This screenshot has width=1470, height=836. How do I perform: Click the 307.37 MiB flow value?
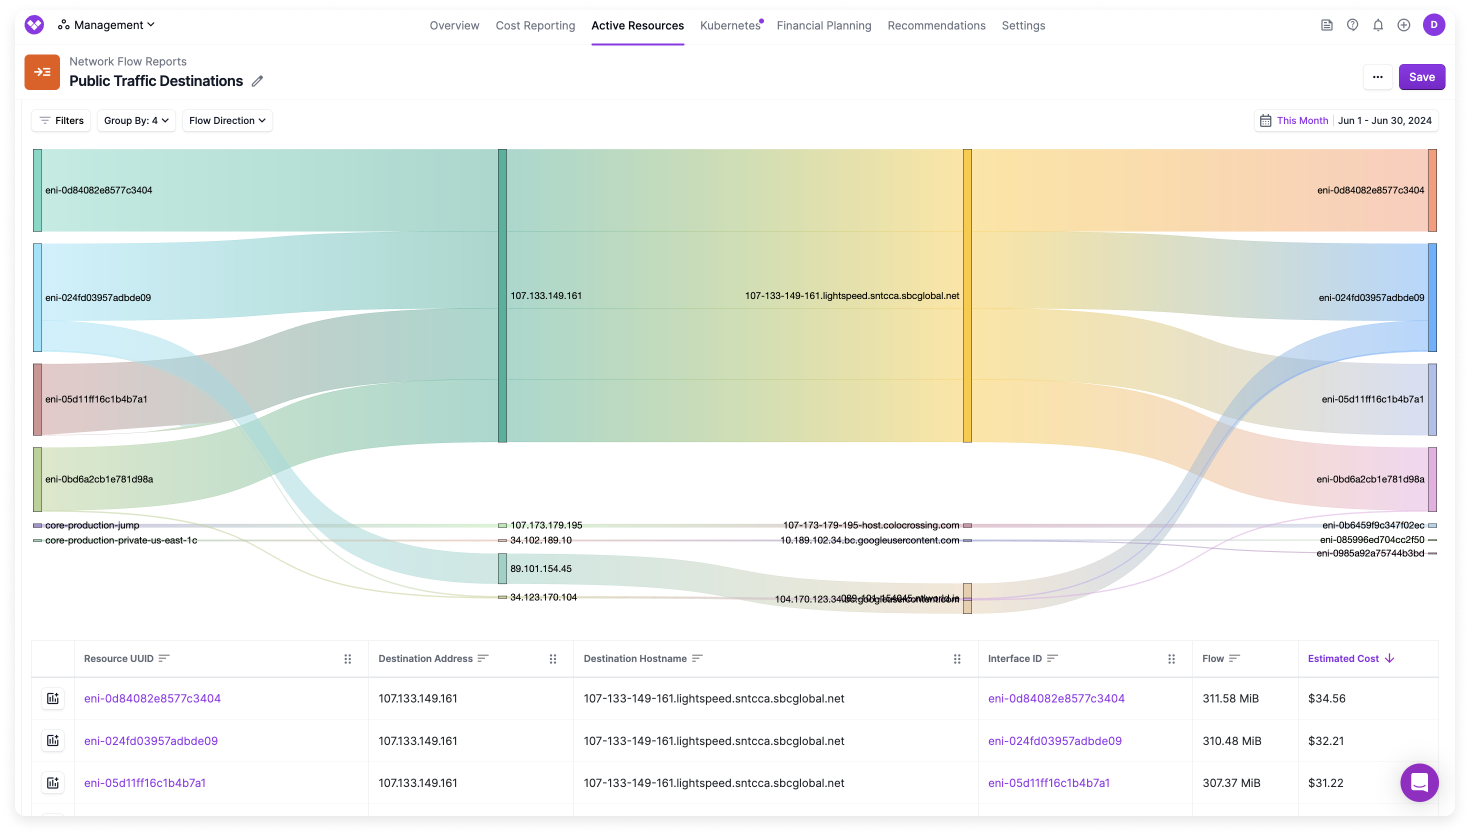(1230, 783)
